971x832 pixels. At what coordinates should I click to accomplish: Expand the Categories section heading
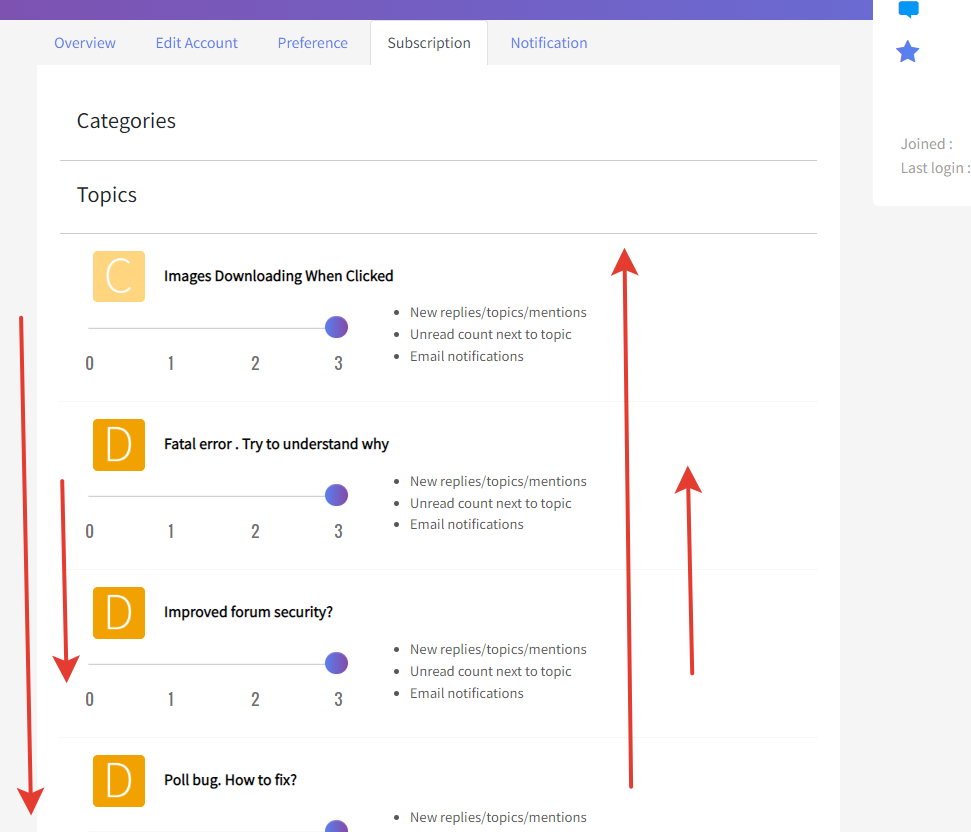[x=126, y=121]
